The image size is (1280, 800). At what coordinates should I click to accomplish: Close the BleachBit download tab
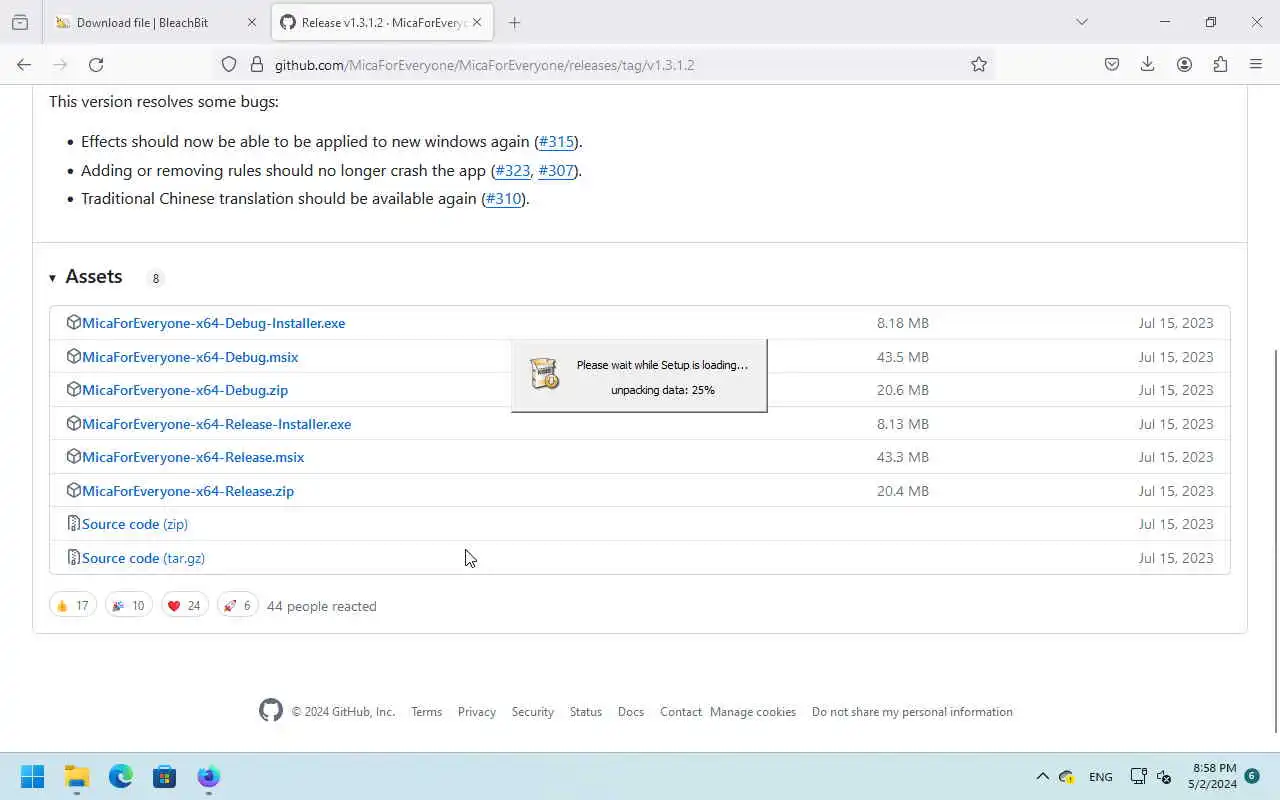(x=251, y=22)
